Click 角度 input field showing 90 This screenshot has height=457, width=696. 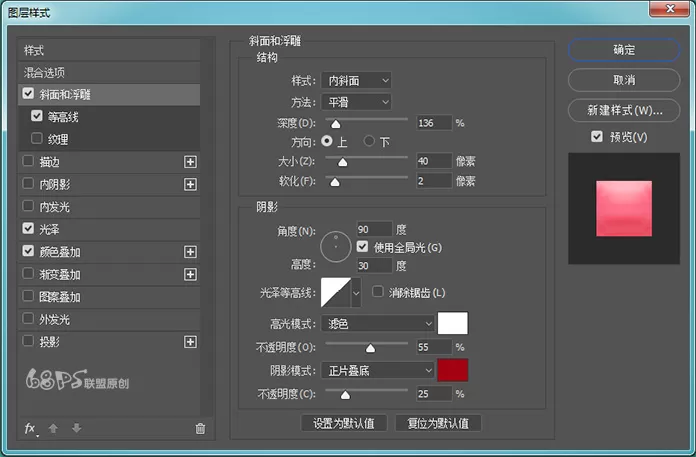(x=375, y=229)
